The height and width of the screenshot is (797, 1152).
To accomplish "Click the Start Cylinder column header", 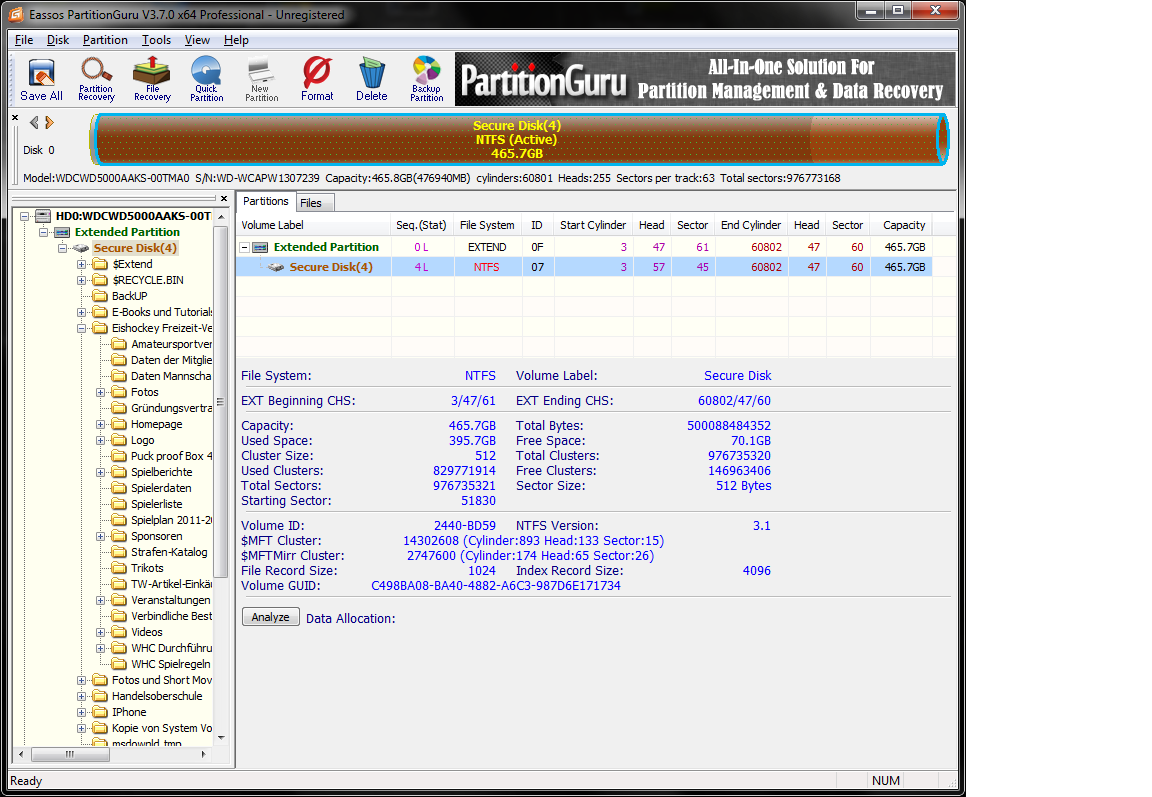I will 593,225.
